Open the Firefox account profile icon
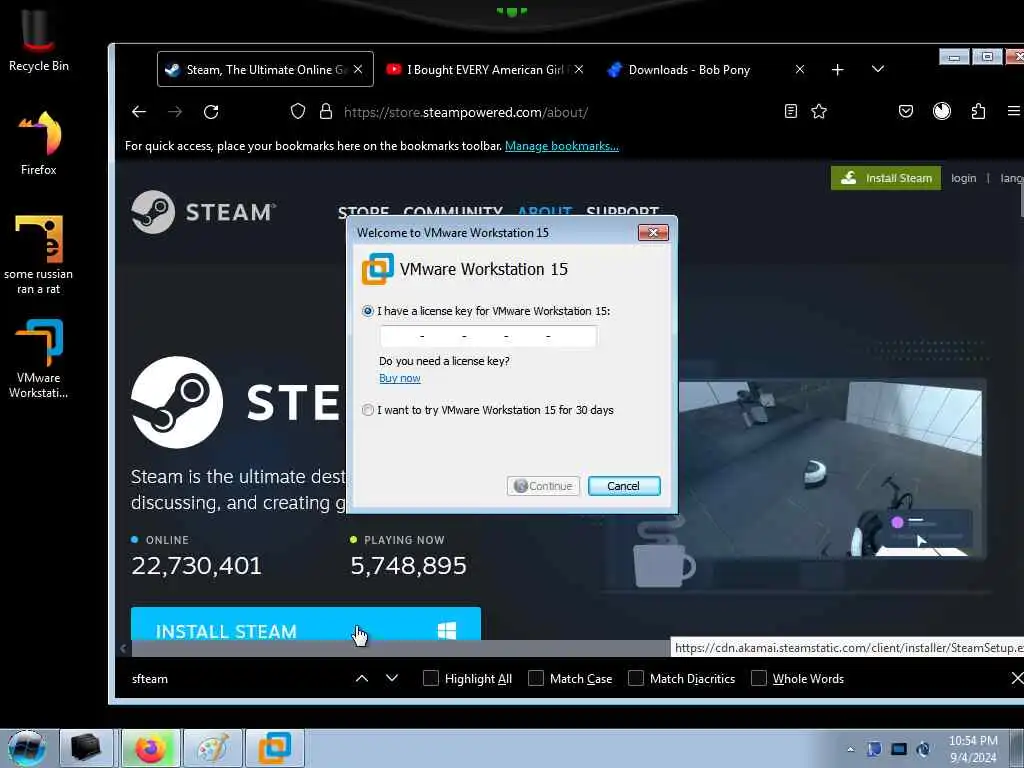 [942, 112]
